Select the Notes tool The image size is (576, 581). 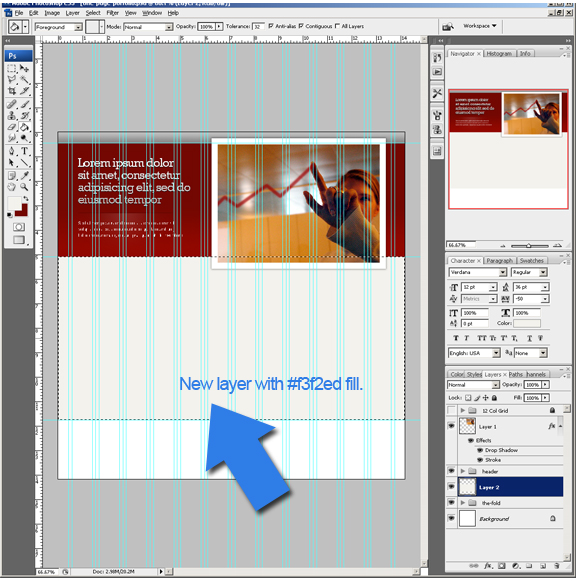pyautogui.click(x=12, y=176)
